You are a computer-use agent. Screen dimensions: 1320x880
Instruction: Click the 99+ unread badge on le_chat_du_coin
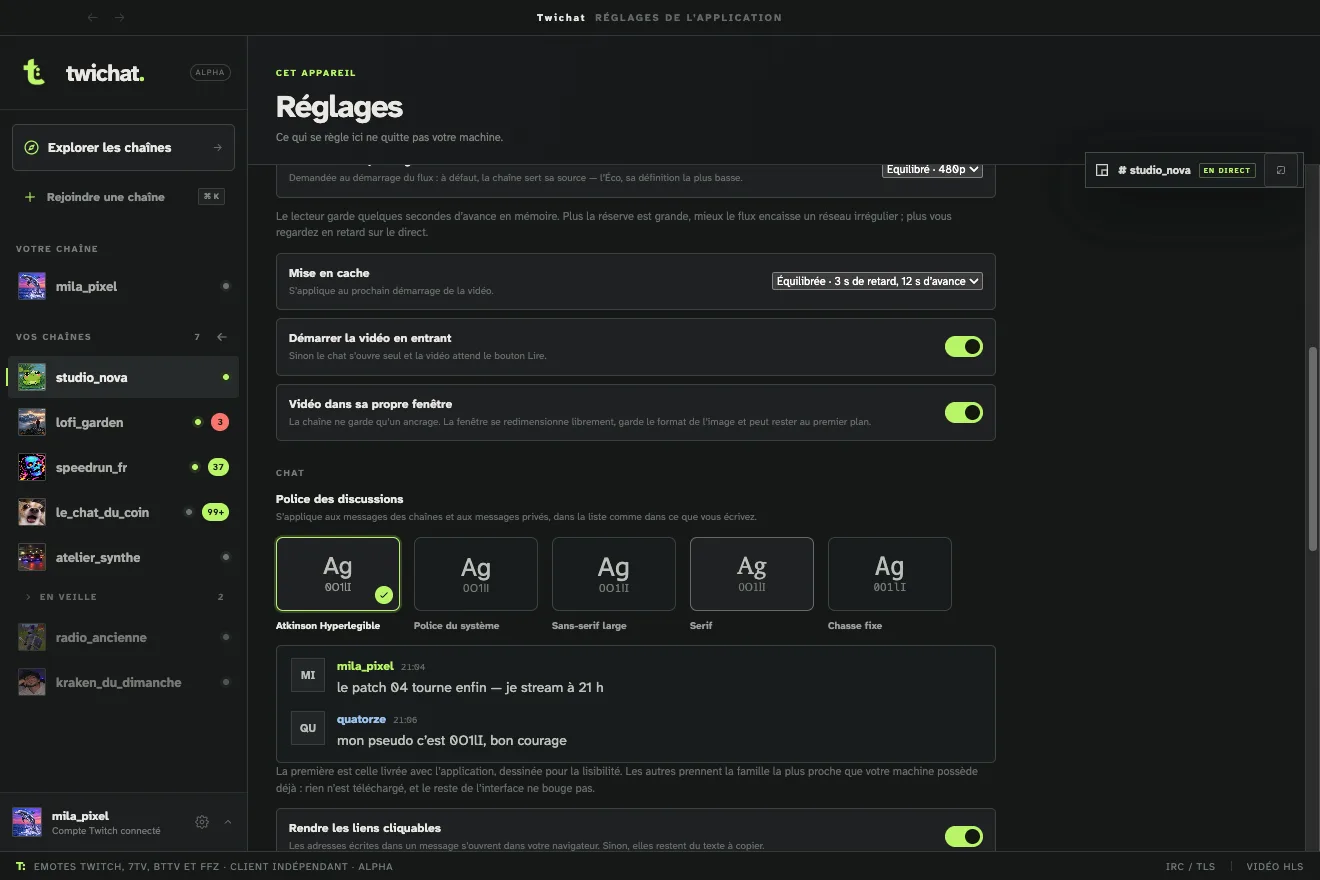pos(215,512)
